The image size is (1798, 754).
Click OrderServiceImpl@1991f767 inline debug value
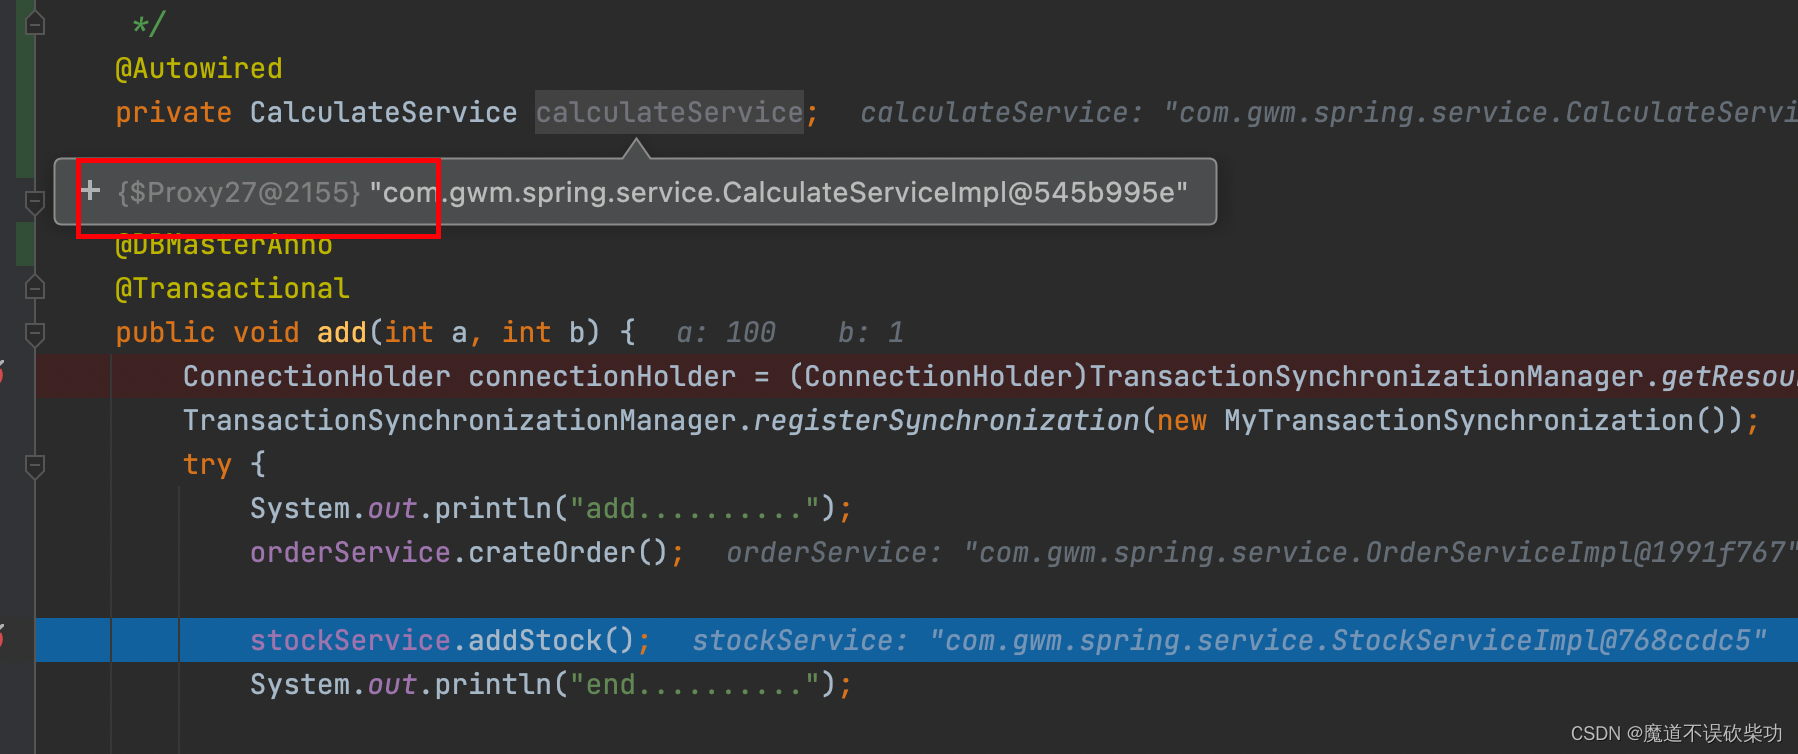[x=1380, y=552]
